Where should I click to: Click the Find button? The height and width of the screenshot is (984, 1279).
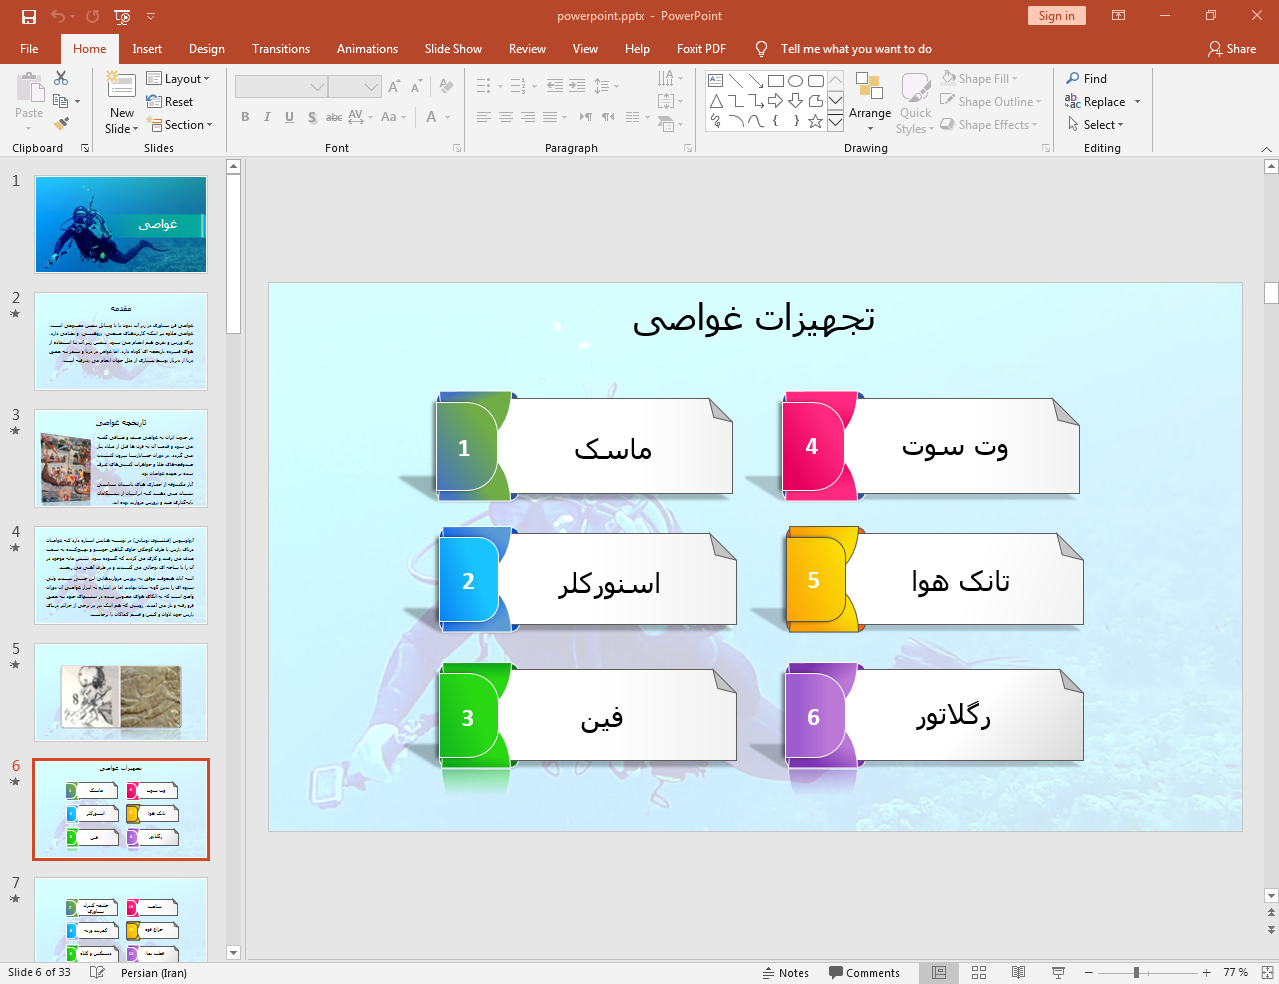point(1087,79)
